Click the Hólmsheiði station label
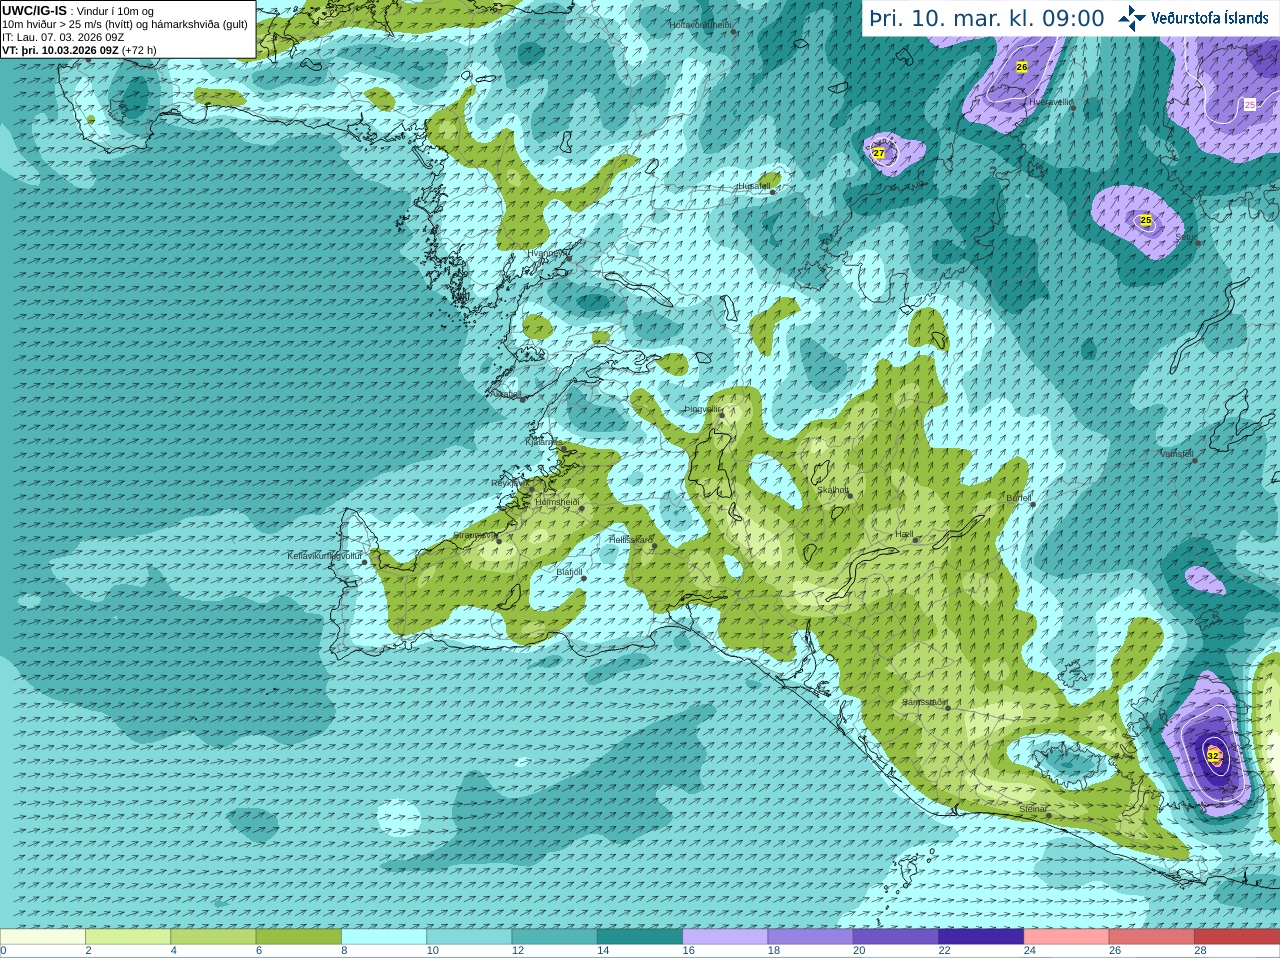Screen dimensions: 1280x958 click(557, 502)
